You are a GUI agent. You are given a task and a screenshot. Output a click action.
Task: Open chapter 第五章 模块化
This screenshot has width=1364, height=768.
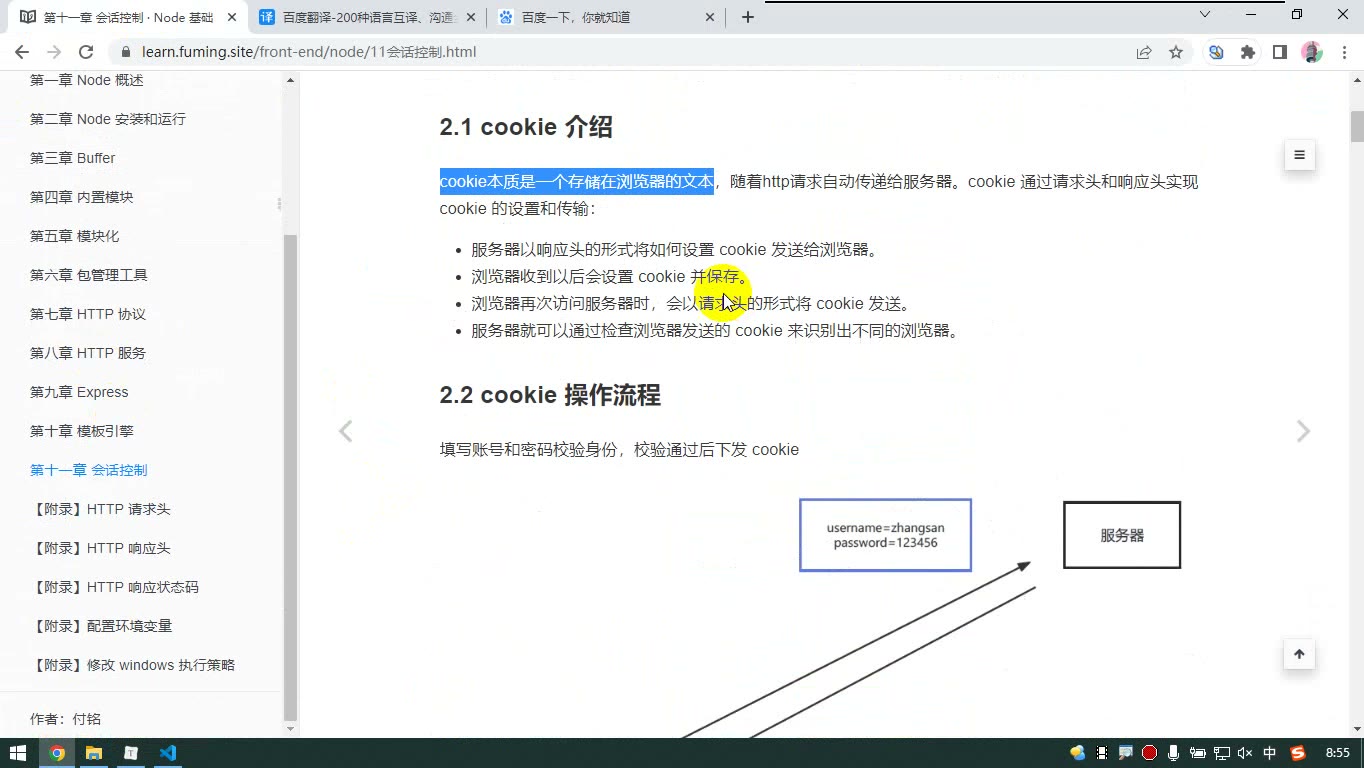pos(75,236)
